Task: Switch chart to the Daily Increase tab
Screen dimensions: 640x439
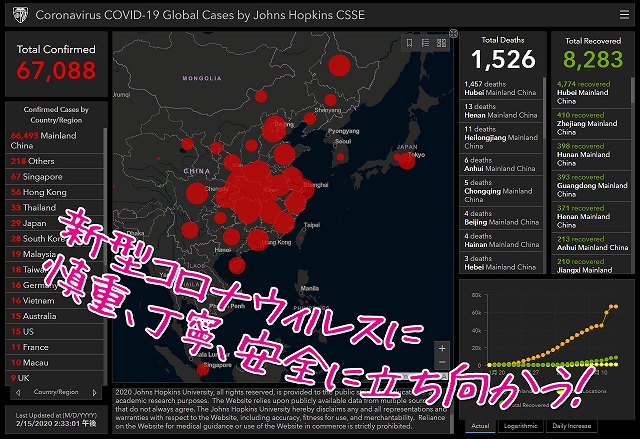Action: [571, 426]
